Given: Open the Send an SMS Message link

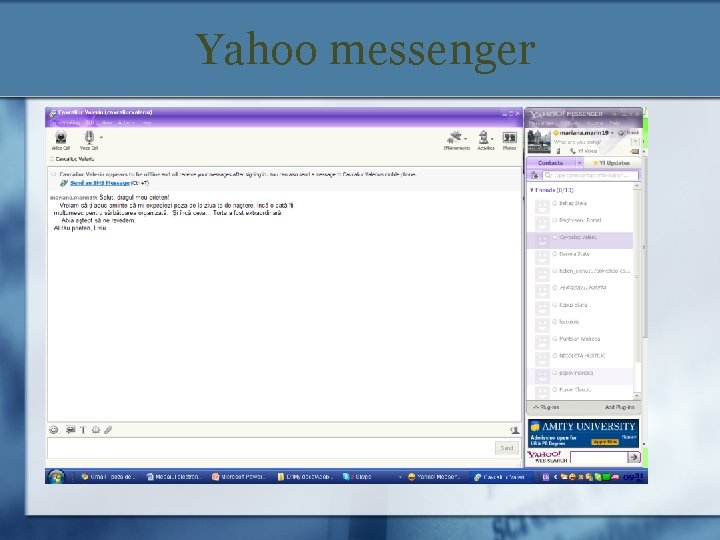Looking at the screenshot, I should pos(100,183).
